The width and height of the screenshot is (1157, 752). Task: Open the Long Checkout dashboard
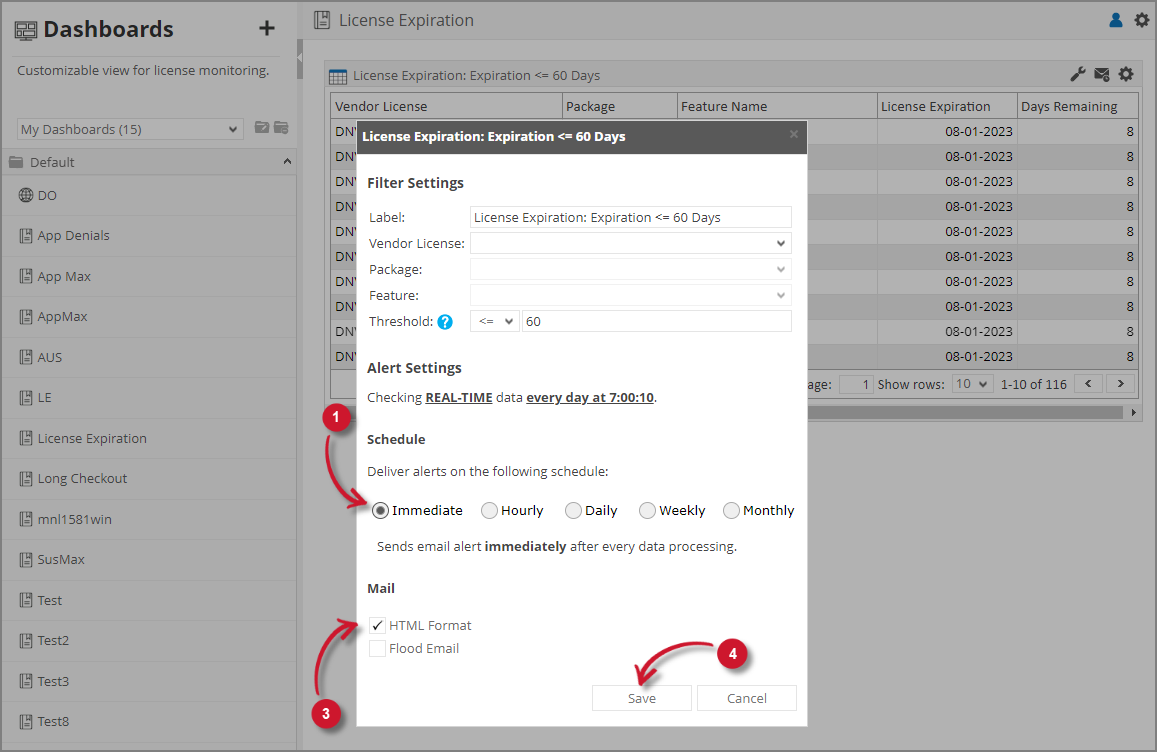pos(149,479)
